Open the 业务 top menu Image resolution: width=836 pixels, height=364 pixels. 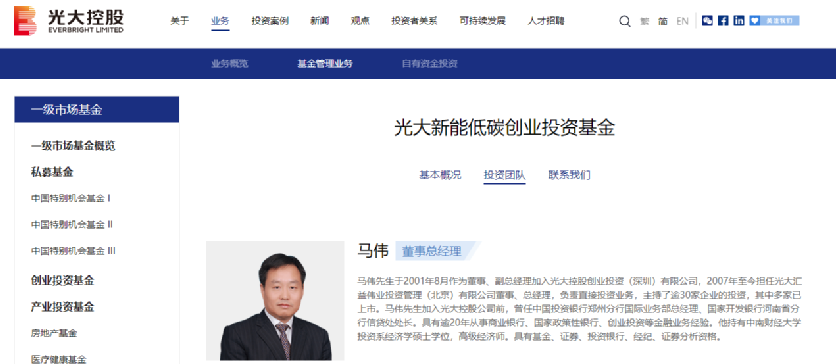coord(220,21)
